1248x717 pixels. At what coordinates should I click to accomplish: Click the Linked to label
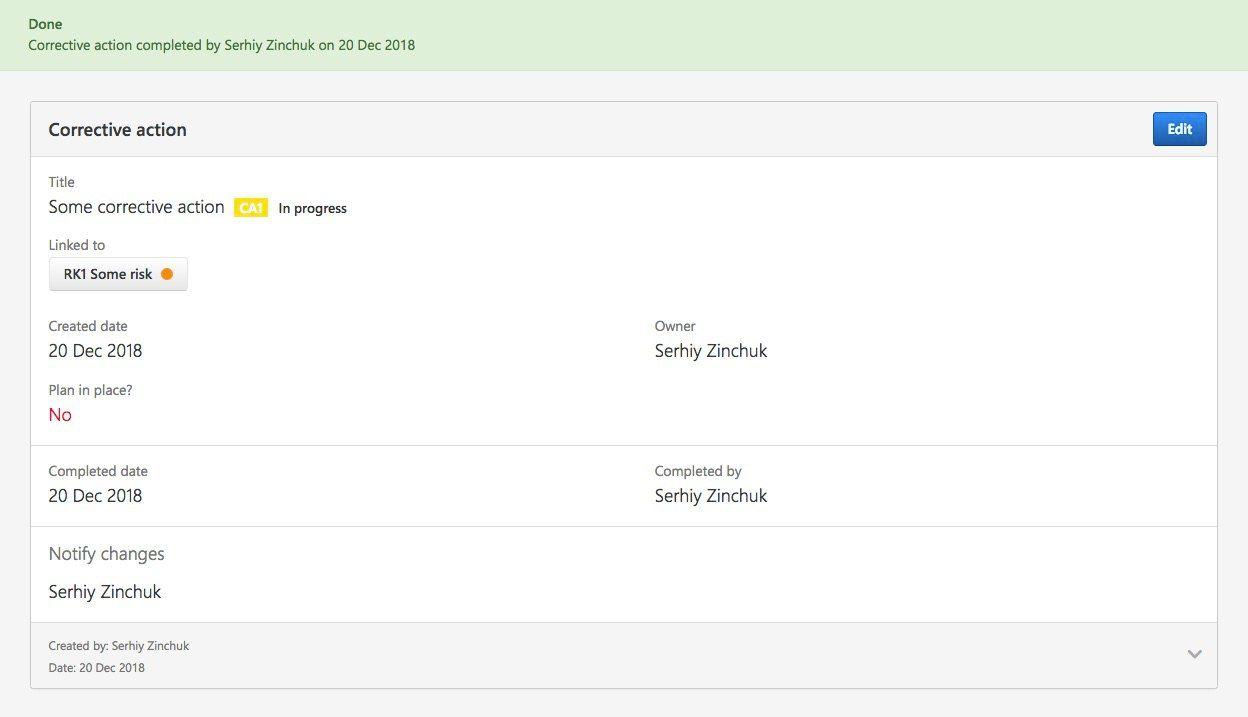click(77, 245)
